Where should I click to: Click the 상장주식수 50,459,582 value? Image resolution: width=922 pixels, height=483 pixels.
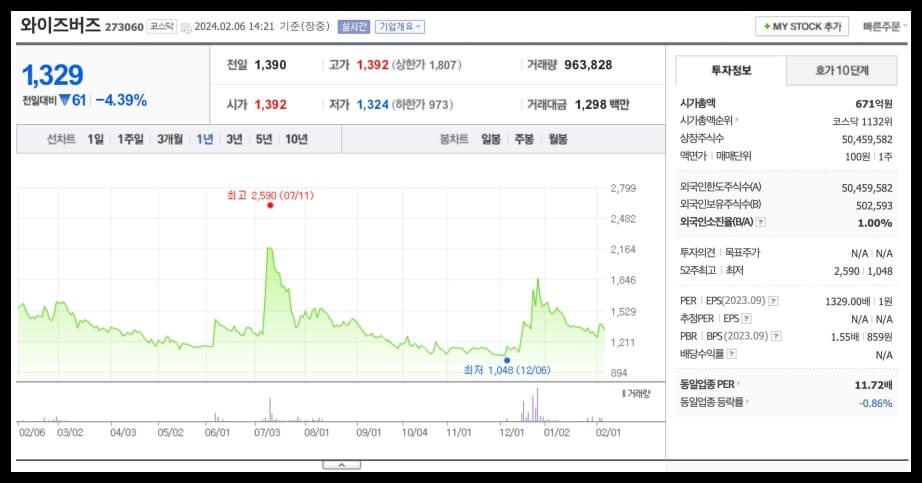[867, 139]
